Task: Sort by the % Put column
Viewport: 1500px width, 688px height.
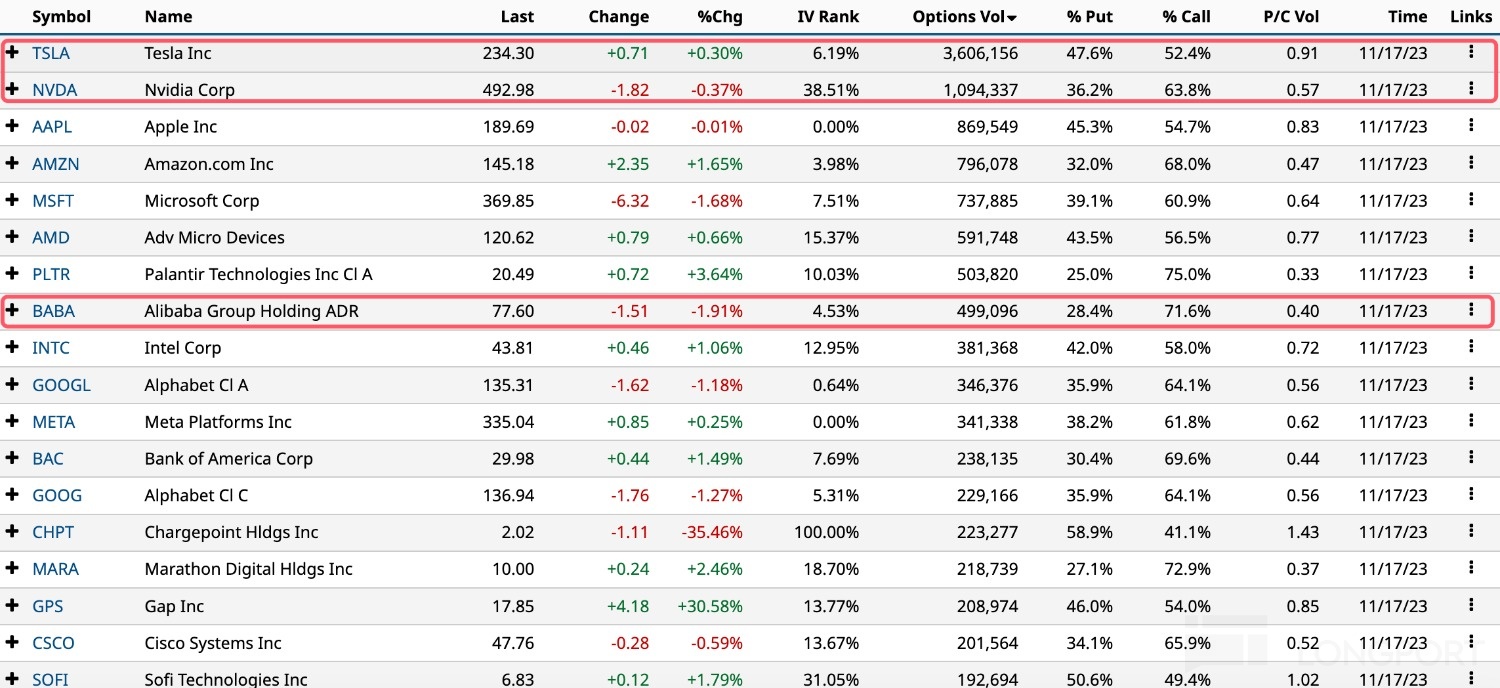Action: tap(1090, 16)
